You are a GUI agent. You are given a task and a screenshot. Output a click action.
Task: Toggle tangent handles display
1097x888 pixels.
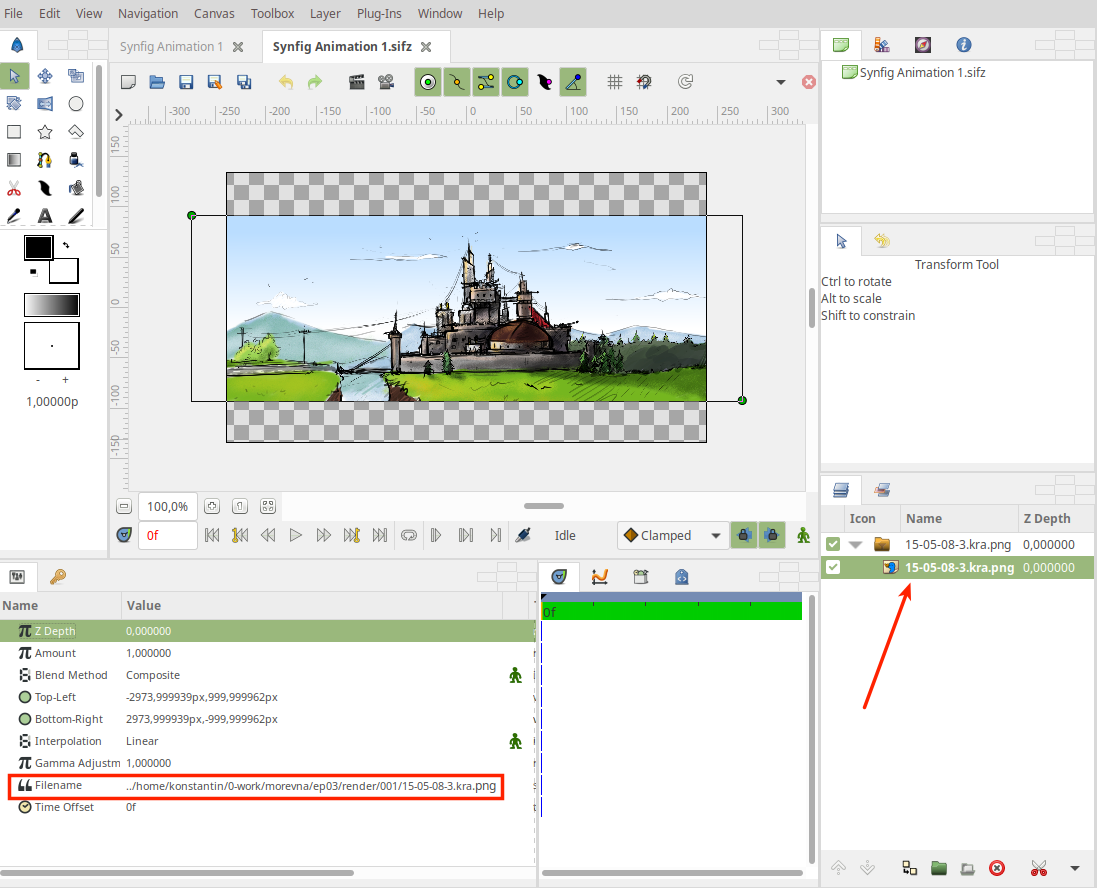coord(486,82)
